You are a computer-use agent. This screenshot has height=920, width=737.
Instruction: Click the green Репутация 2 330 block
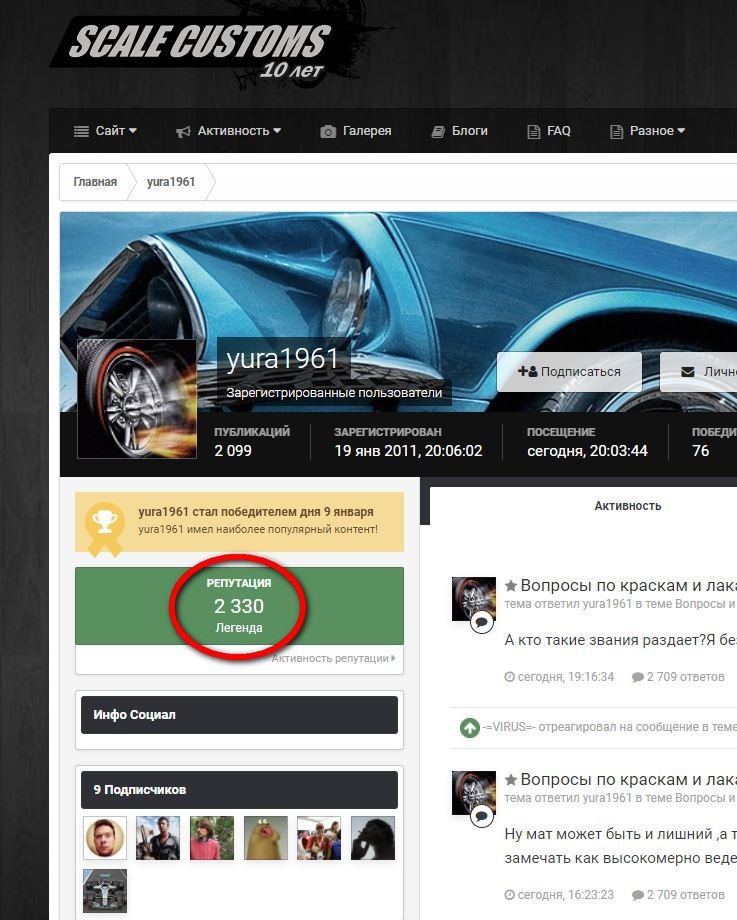[239, 606]
